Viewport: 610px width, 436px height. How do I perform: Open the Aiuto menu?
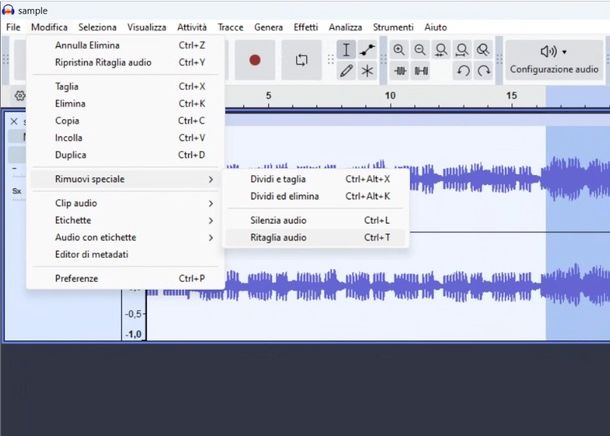[435, 27]
